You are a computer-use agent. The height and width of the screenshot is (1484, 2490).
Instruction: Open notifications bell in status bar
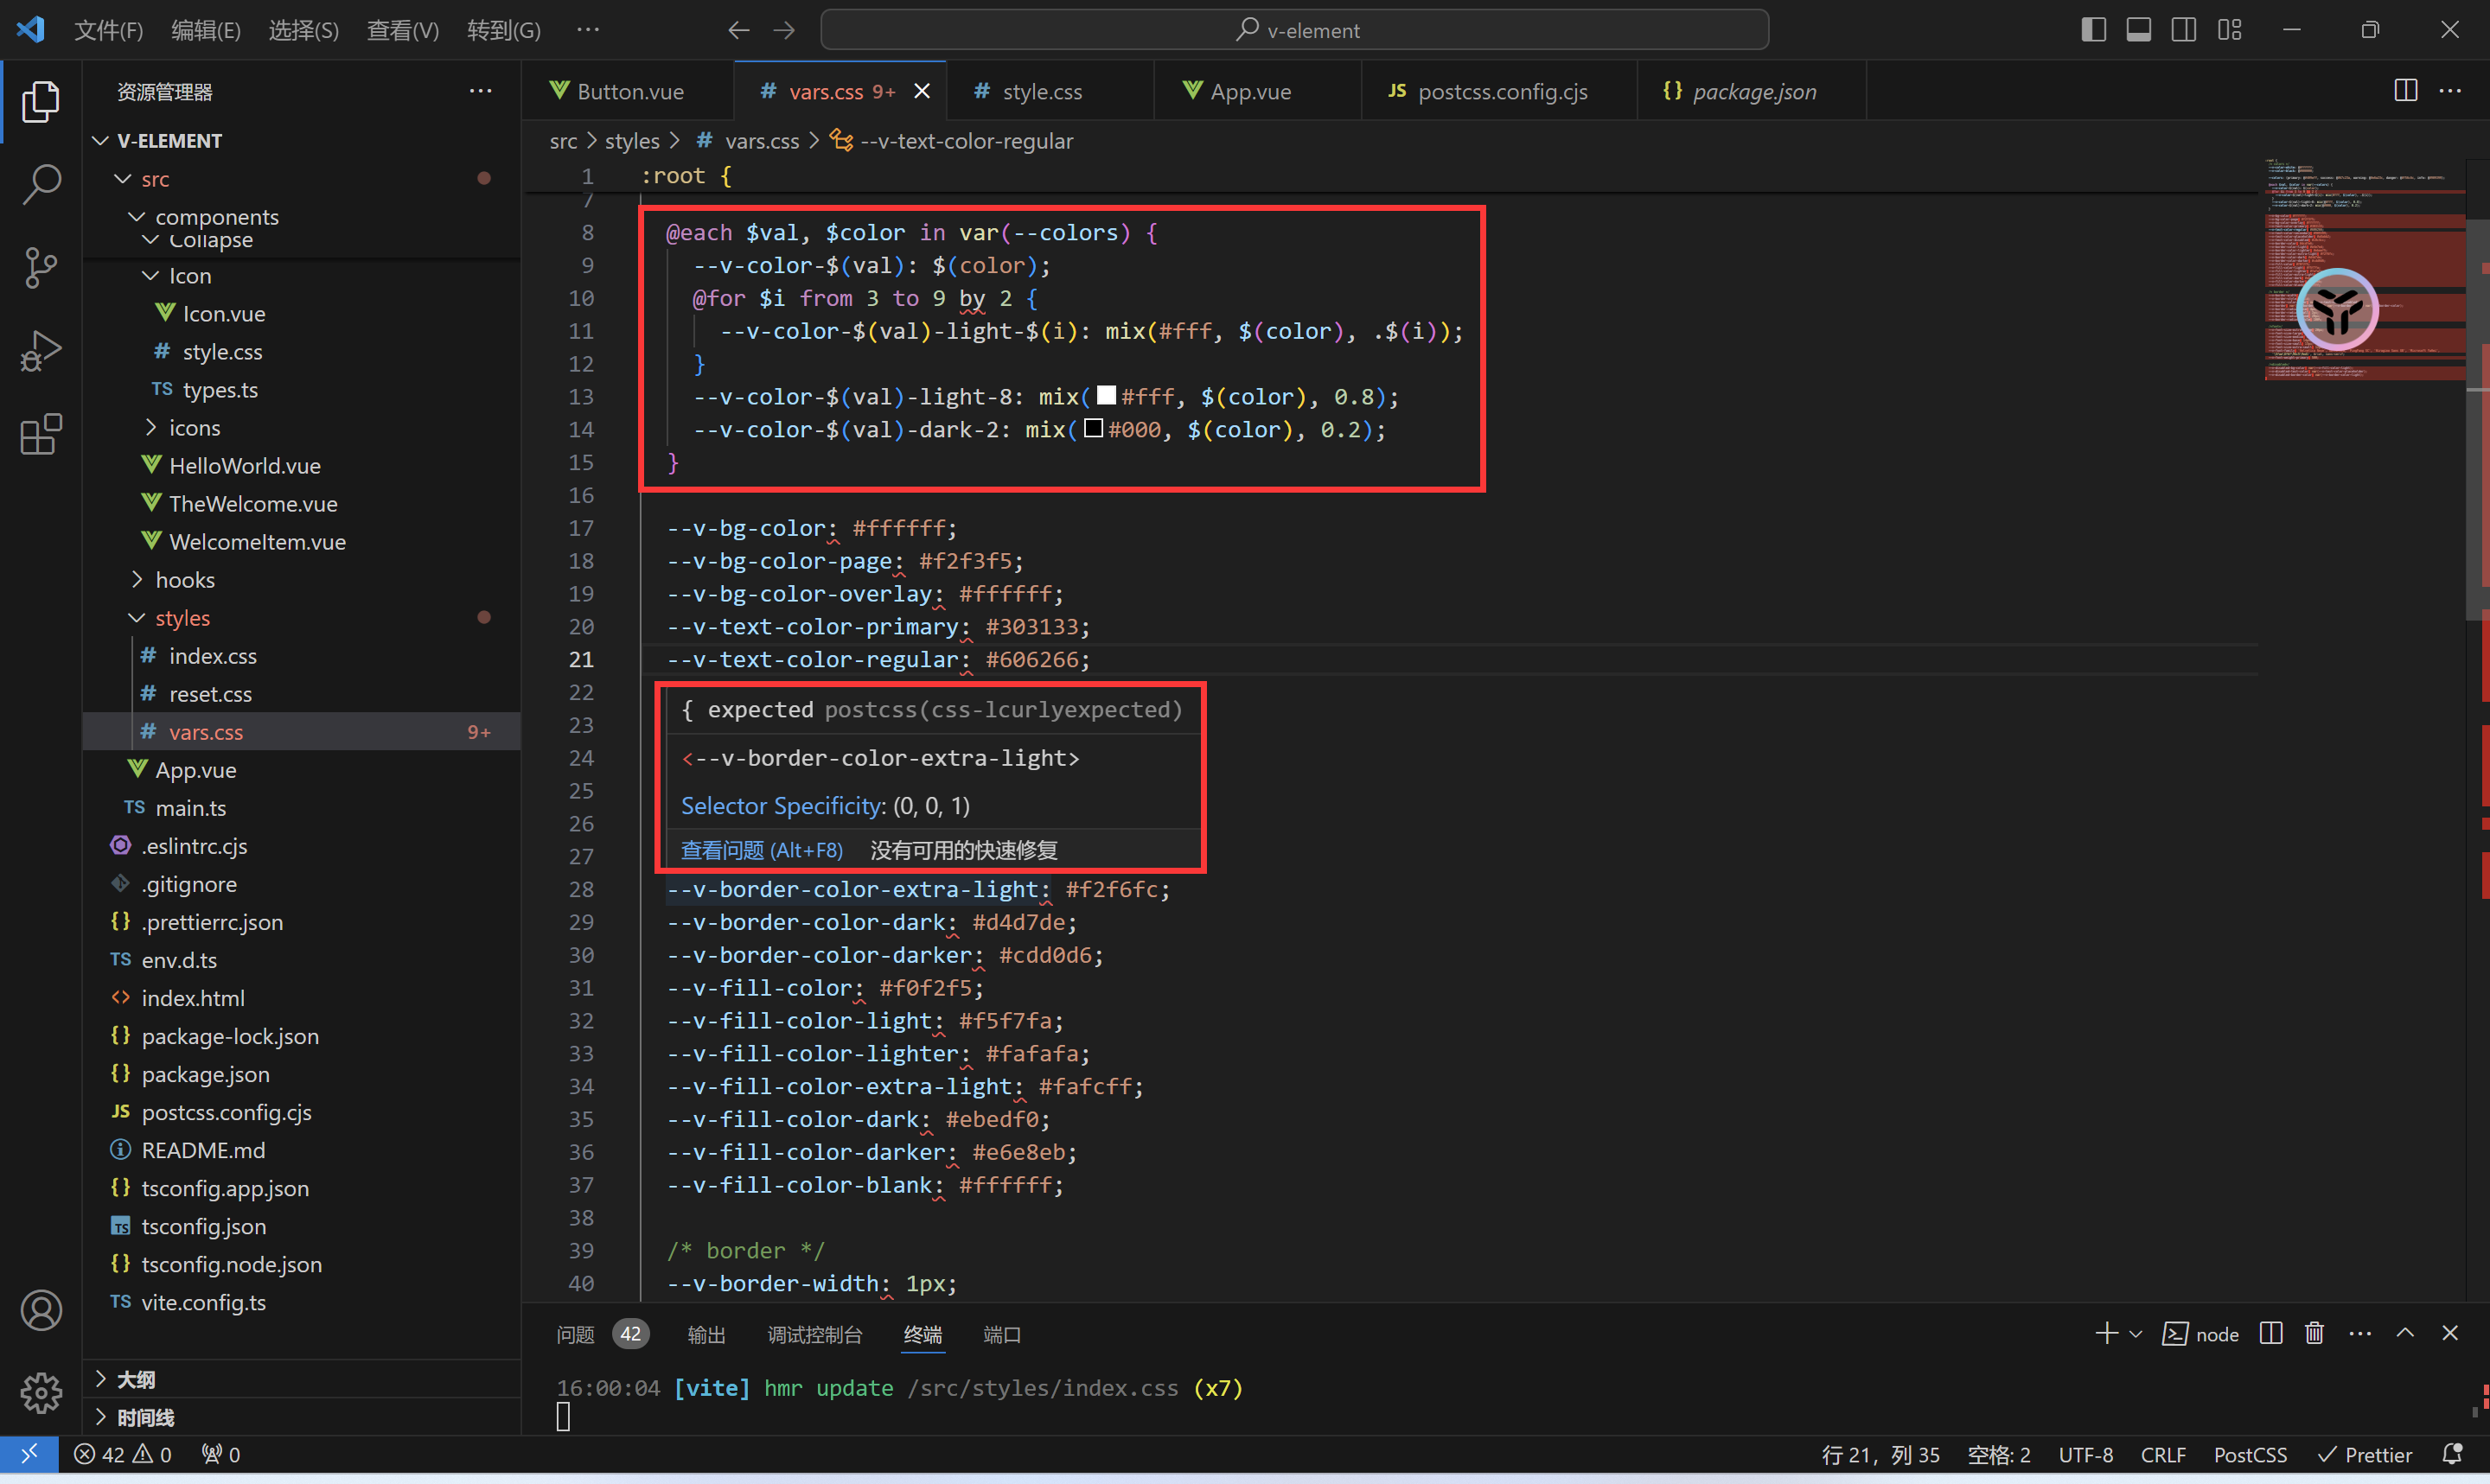tap(2452, 1454)
